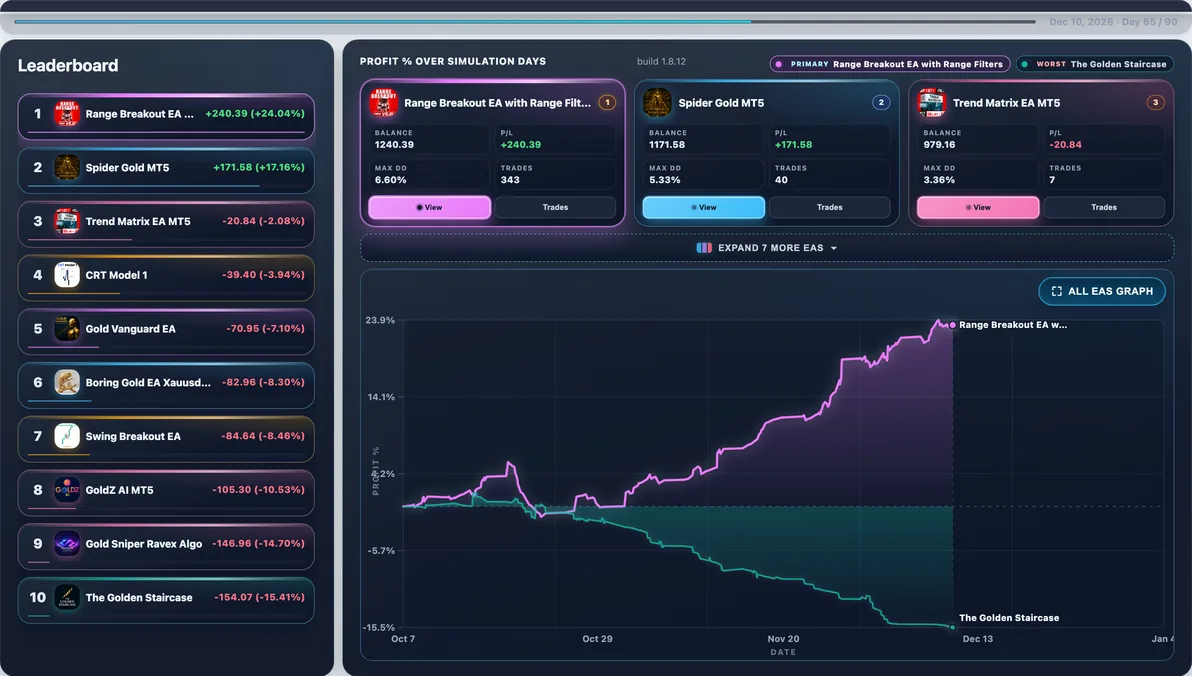Open Trades for Spider Gold MT5 card

click(829, 207)
